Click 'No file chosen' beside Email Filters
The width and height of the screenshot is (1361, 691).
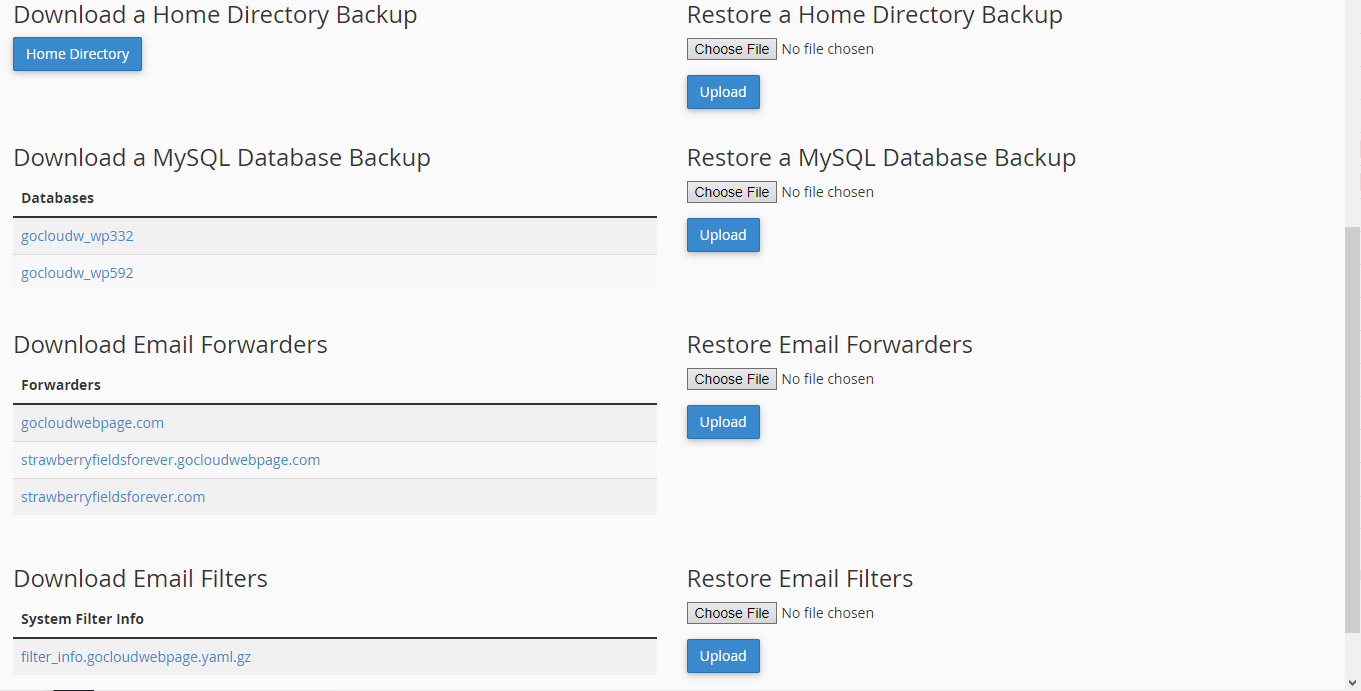(828, 613)
